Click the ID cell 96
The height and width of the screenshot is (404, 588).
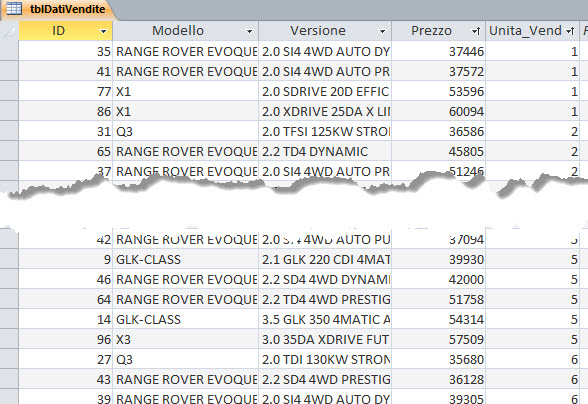click(x=66, y=339)
